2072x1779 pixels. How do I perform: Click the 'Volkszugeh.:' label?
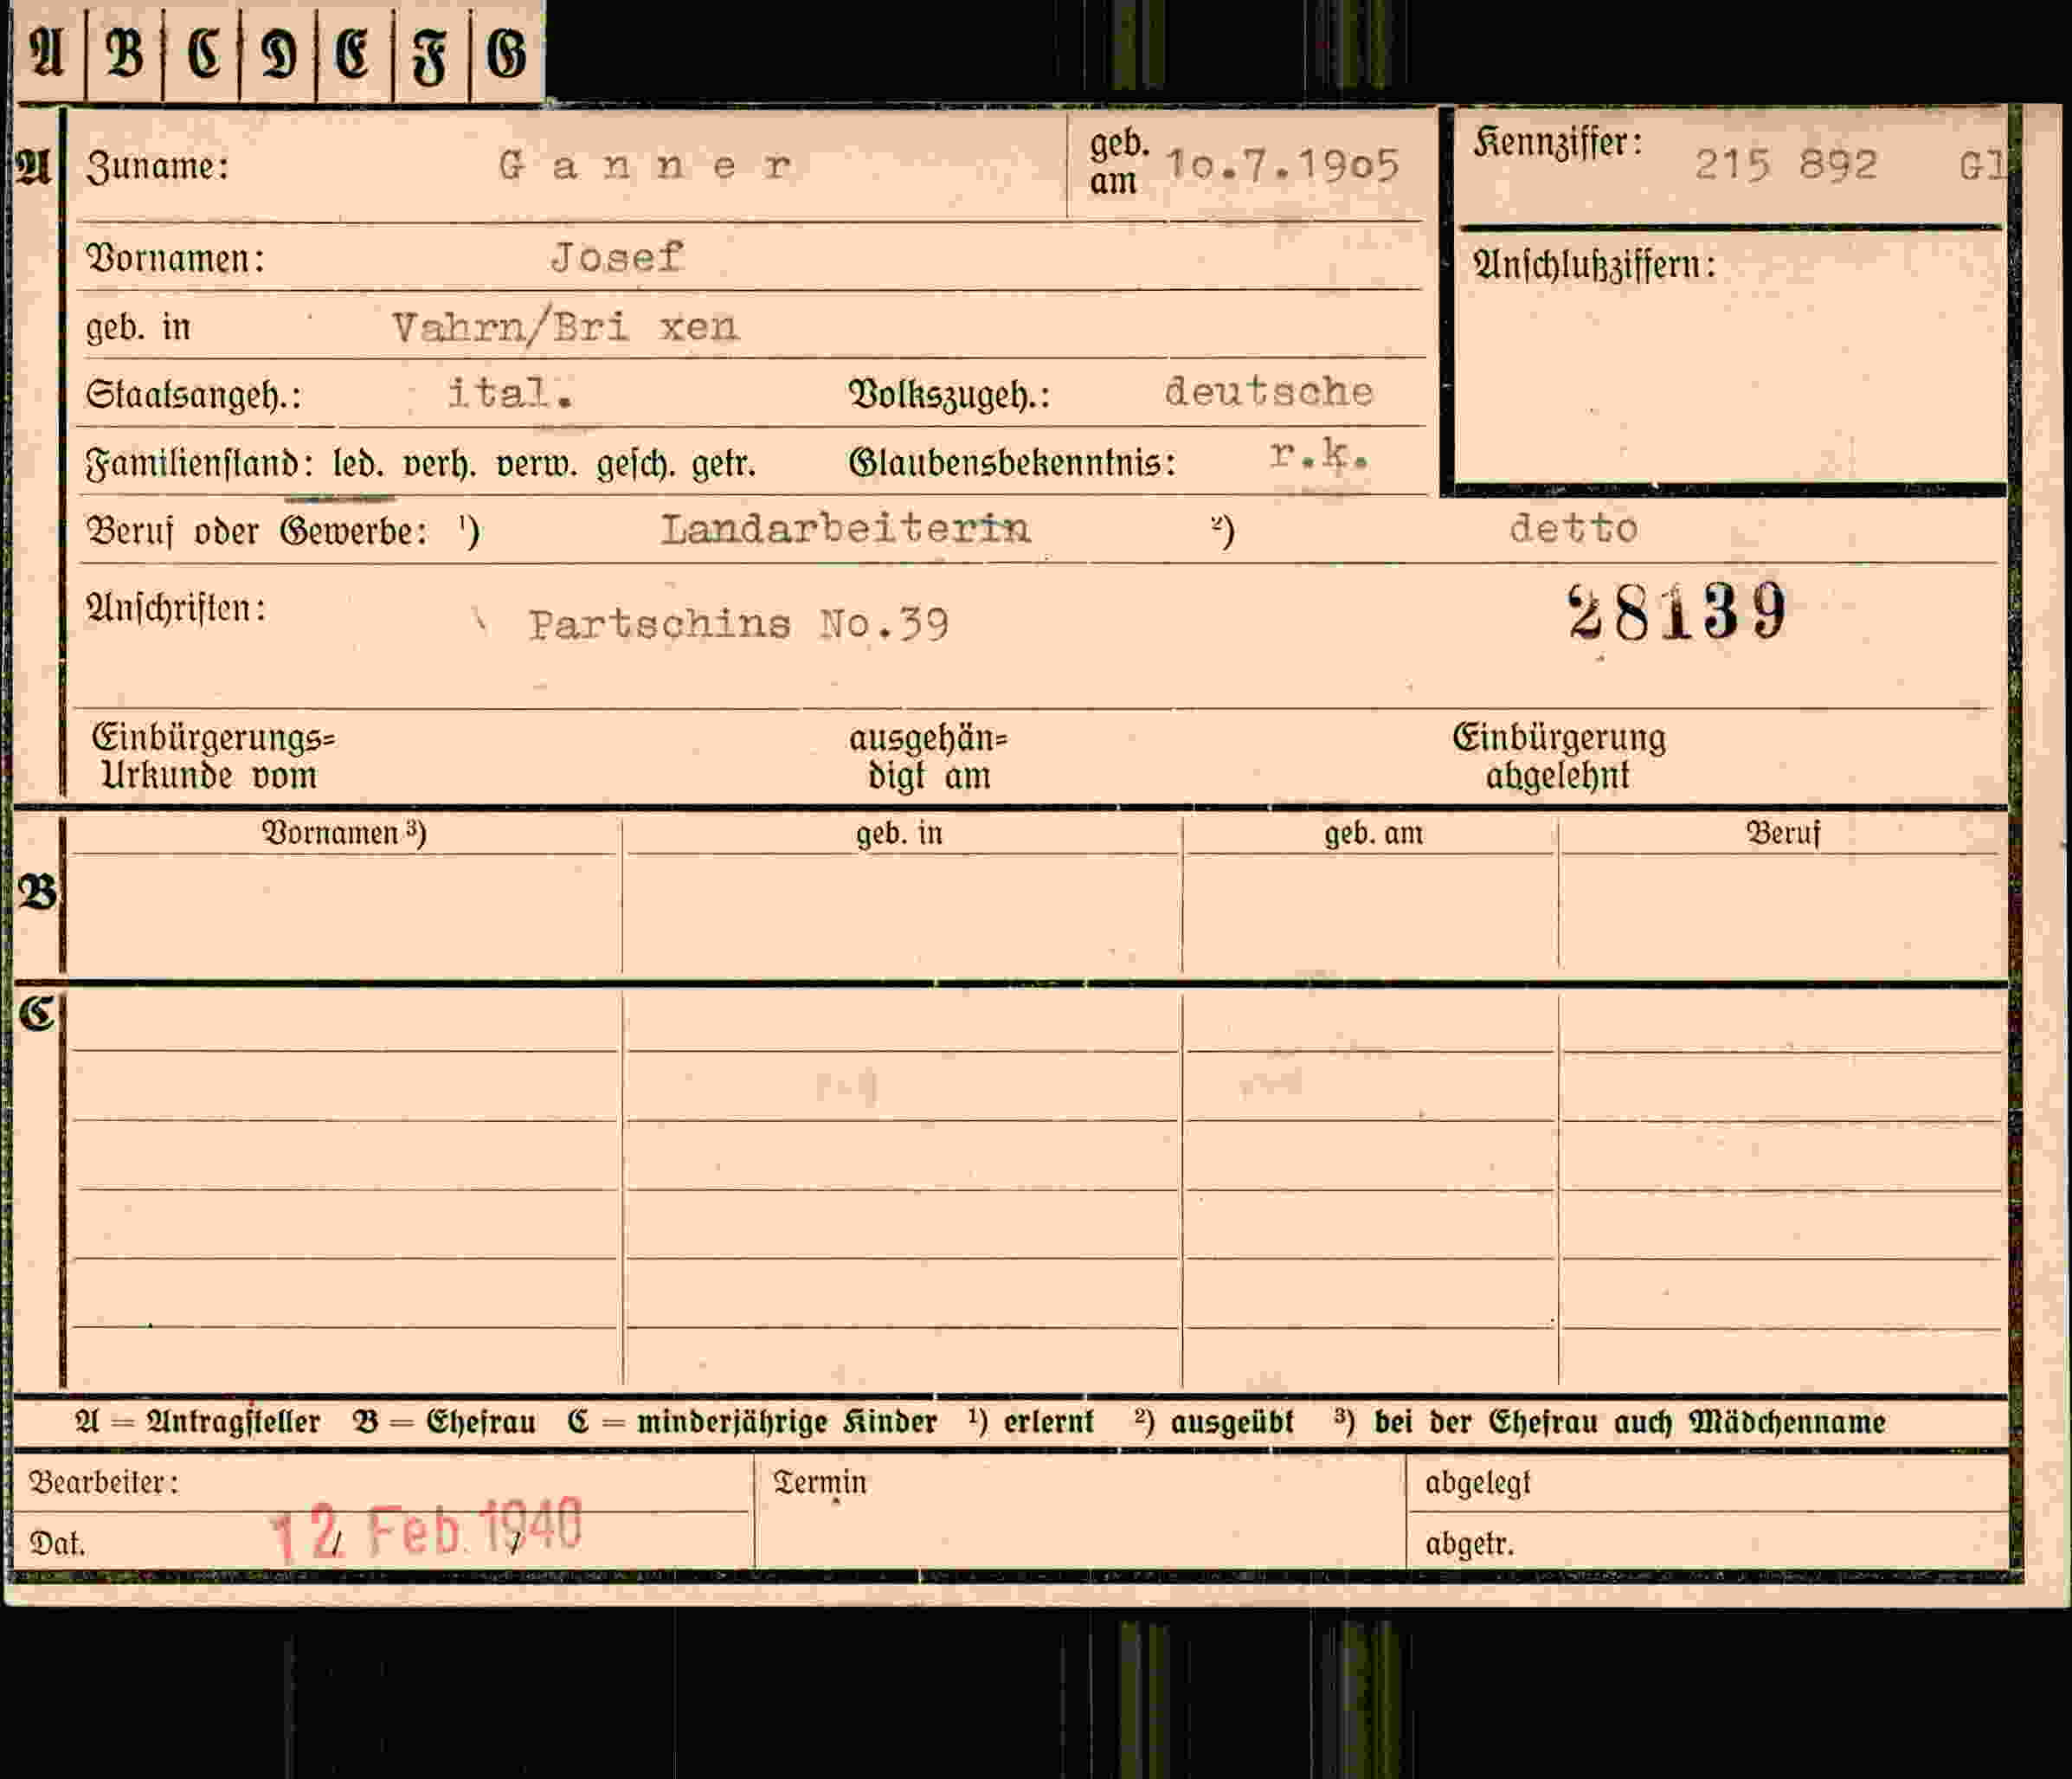(x=949, y=395)
